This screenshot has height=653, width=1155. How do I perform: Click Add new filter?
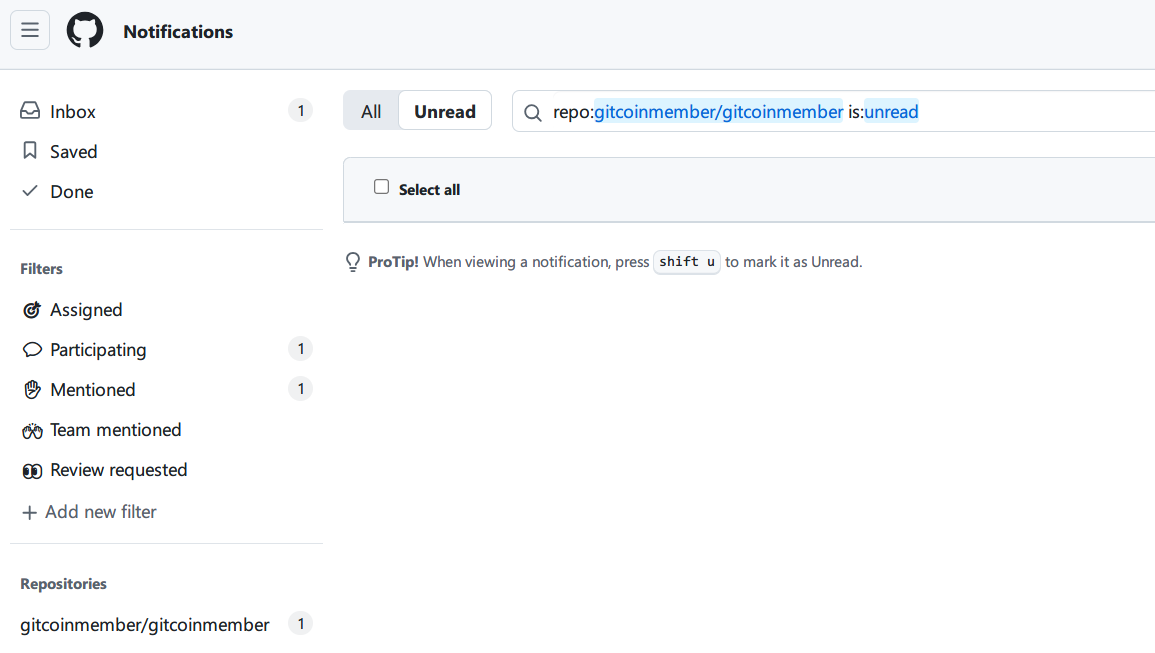point(89,512)
